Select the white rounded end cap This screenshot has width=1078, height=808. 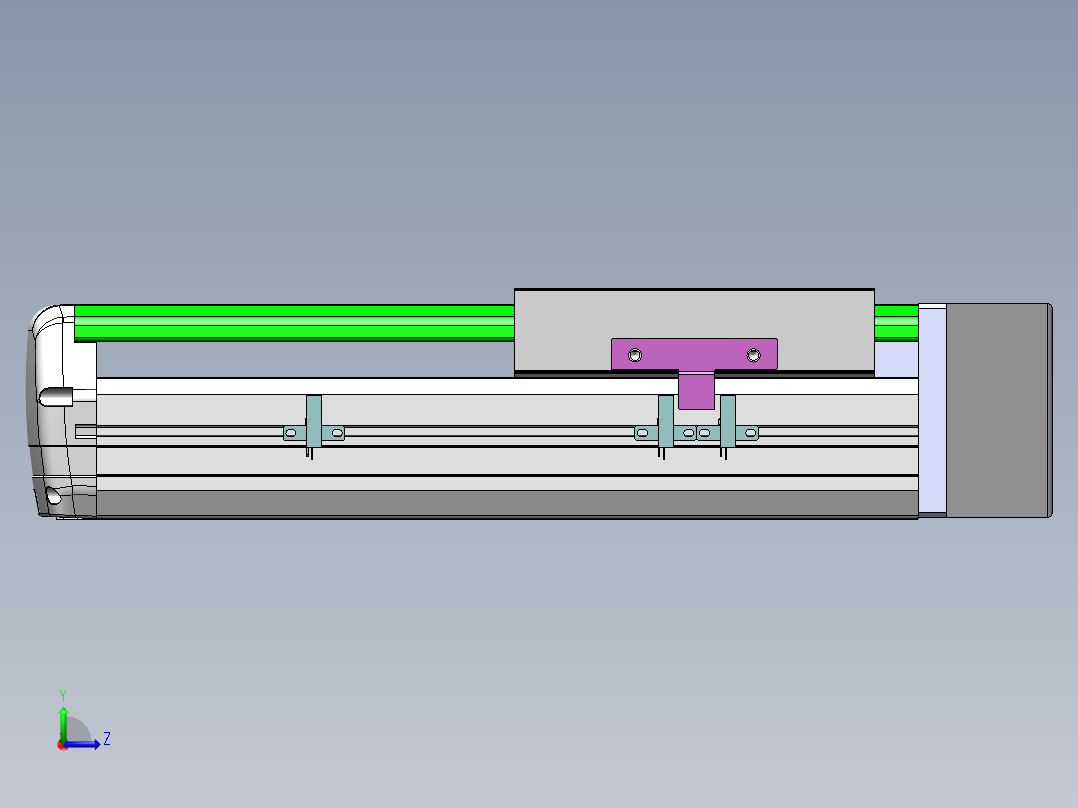point(62,411)
